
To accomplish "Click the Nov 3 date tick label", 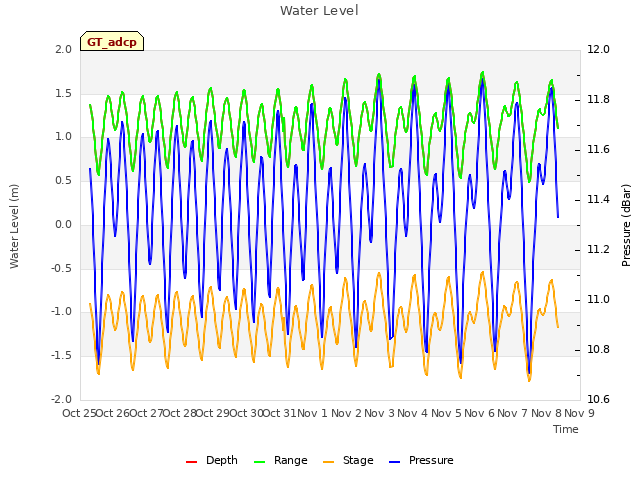I will (x=380, y=413).
